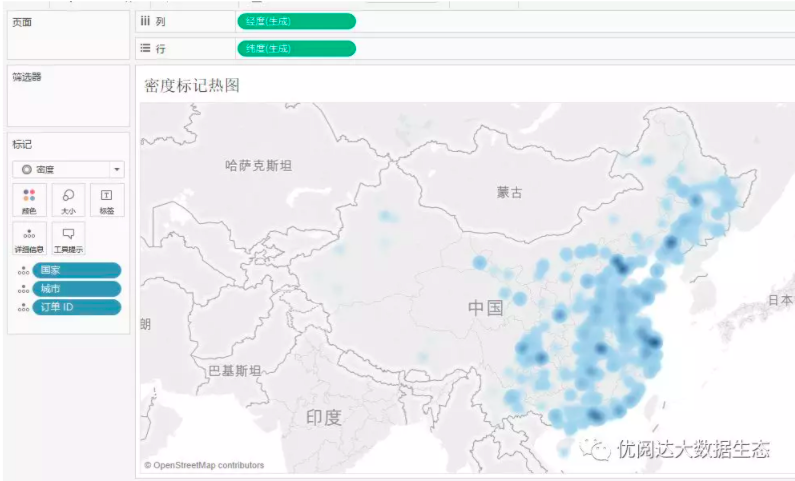Click the OpenStreetMap contributors attribution
Image resolution: width=795 pixels, height=481 pixels.
[x=204, y=465]
